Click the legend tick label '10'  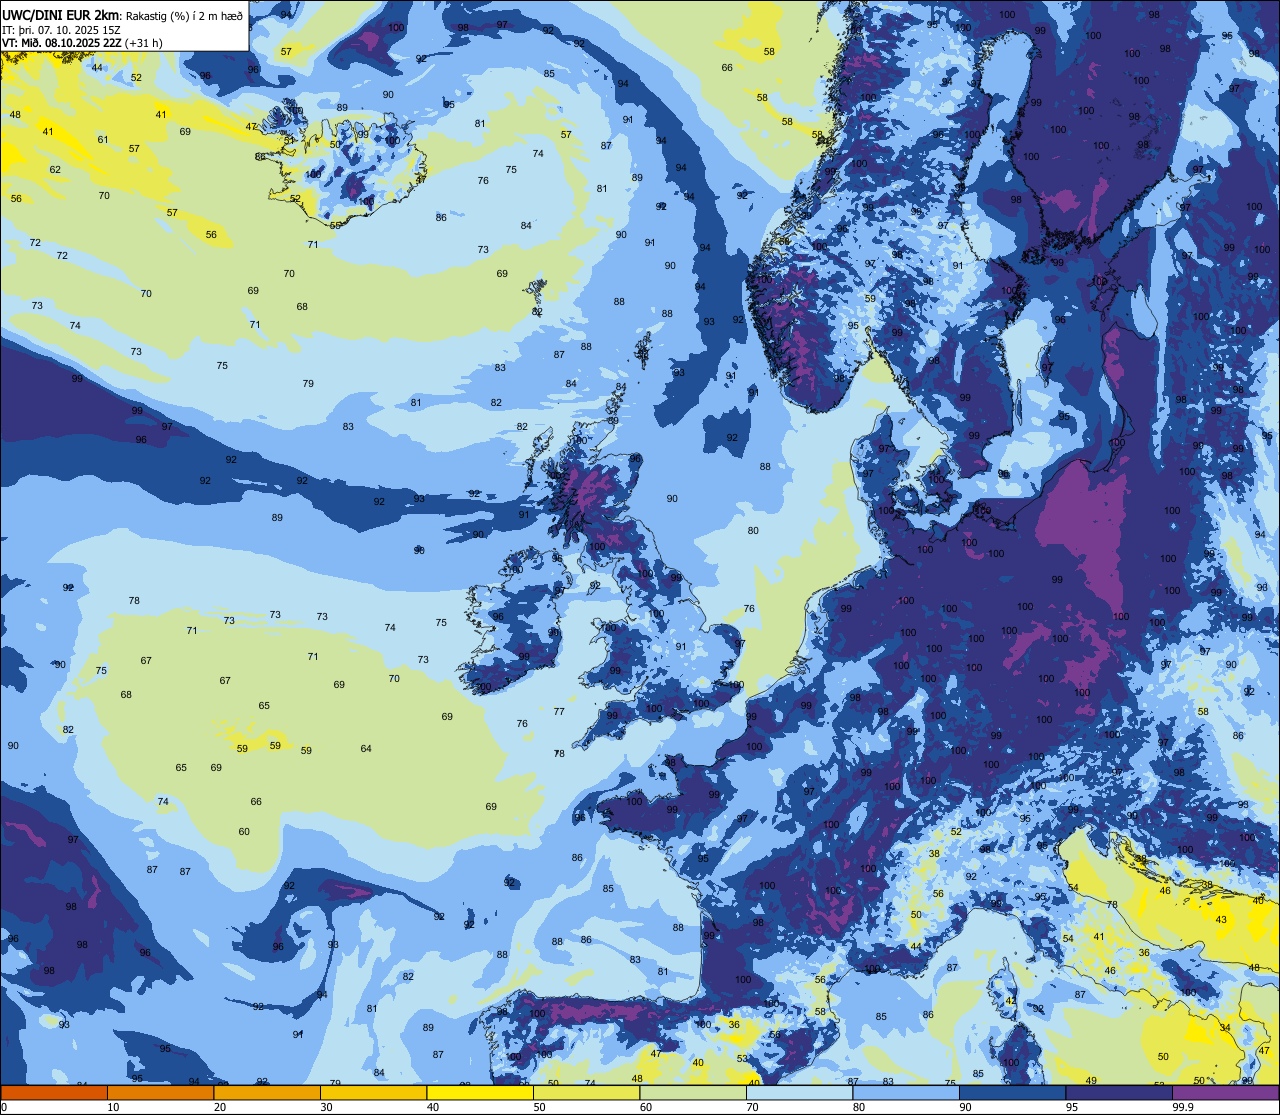click(113, 1107)
